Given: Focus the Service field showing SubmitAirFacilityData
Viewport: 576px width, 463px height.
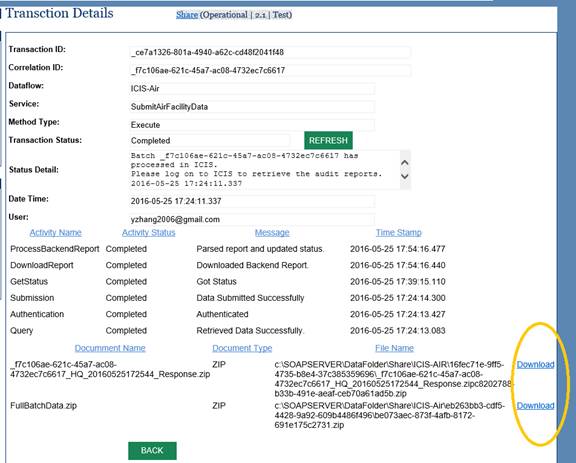Looking at the screenshot, I should click(x=252, y=107).
